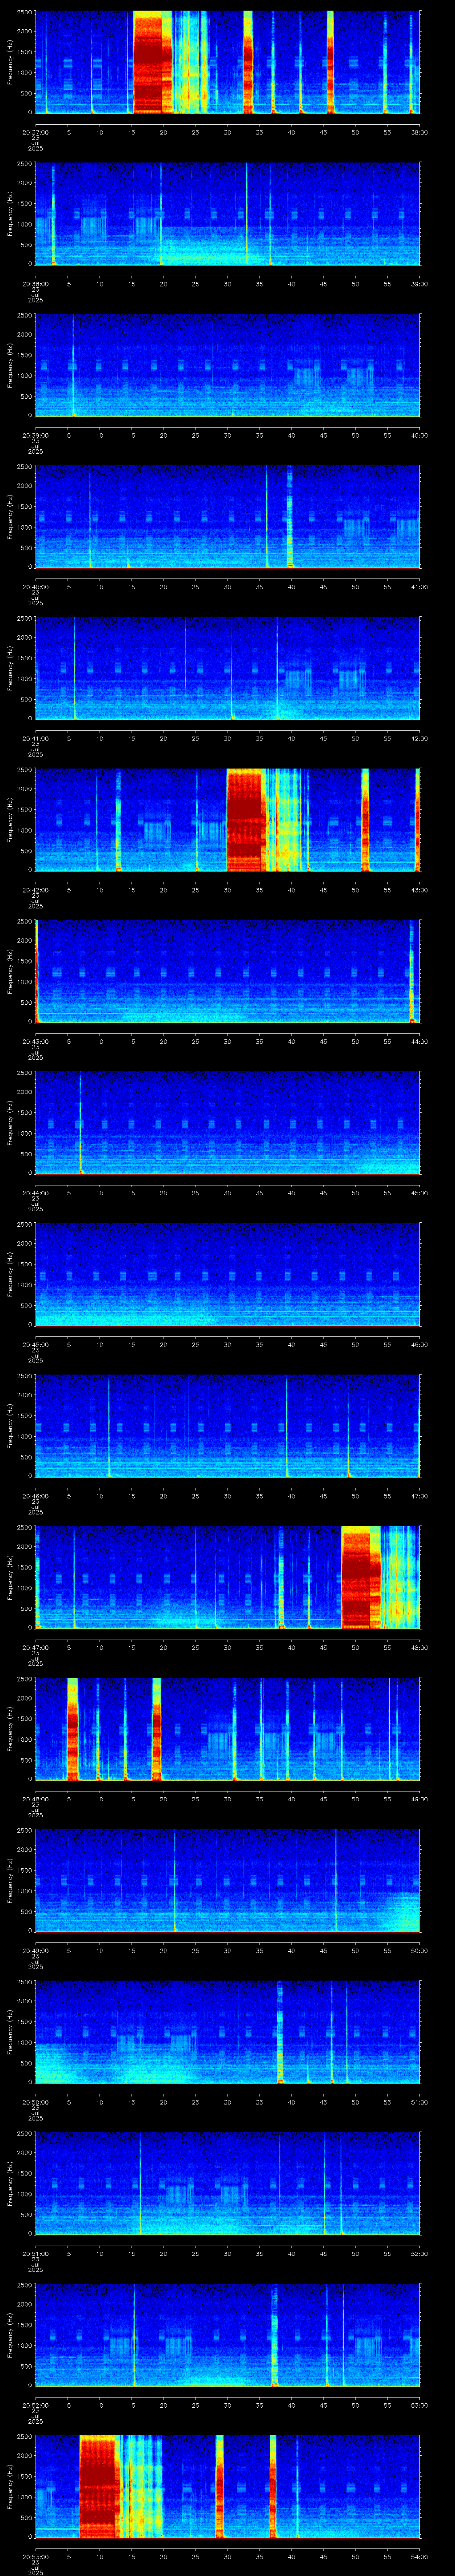The image size is (455, 2576).
Task: Click 'Frequency (Hz)' label of the 20:45:00 plot
Action: (10, 1274)
